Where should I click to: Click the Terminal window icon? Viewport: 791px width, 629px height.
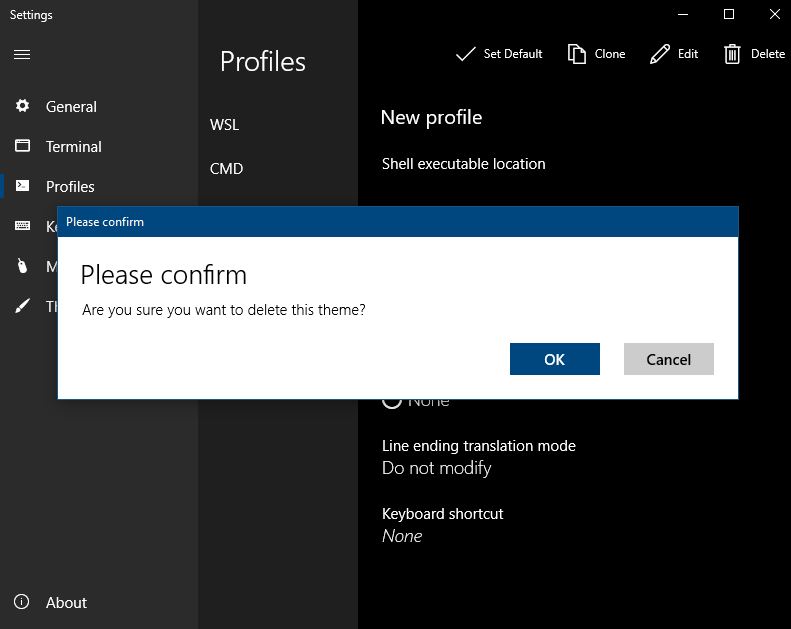pos(22,146)
